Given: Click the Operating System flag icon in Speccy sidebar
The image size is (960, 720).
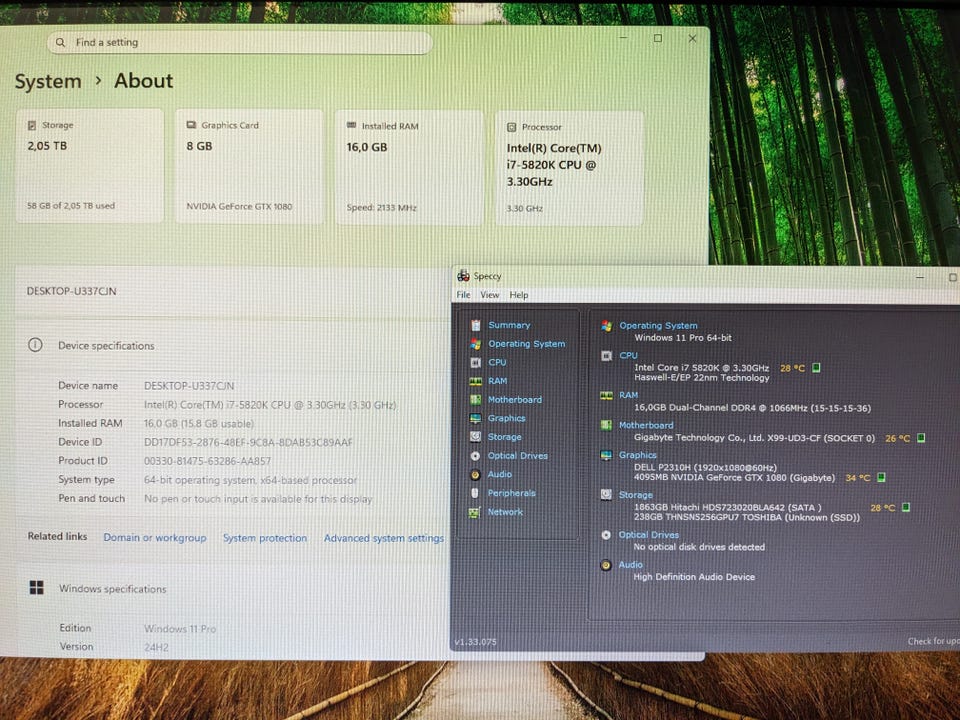Looking at the screenshot, I should point(476,344).
